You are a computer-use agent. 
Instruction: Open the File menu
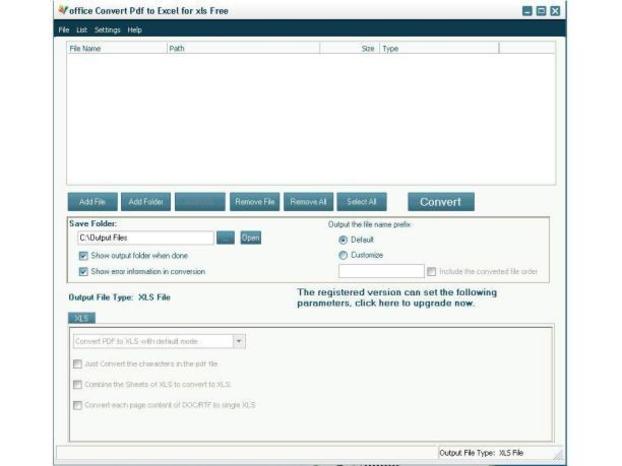(64, 30)
